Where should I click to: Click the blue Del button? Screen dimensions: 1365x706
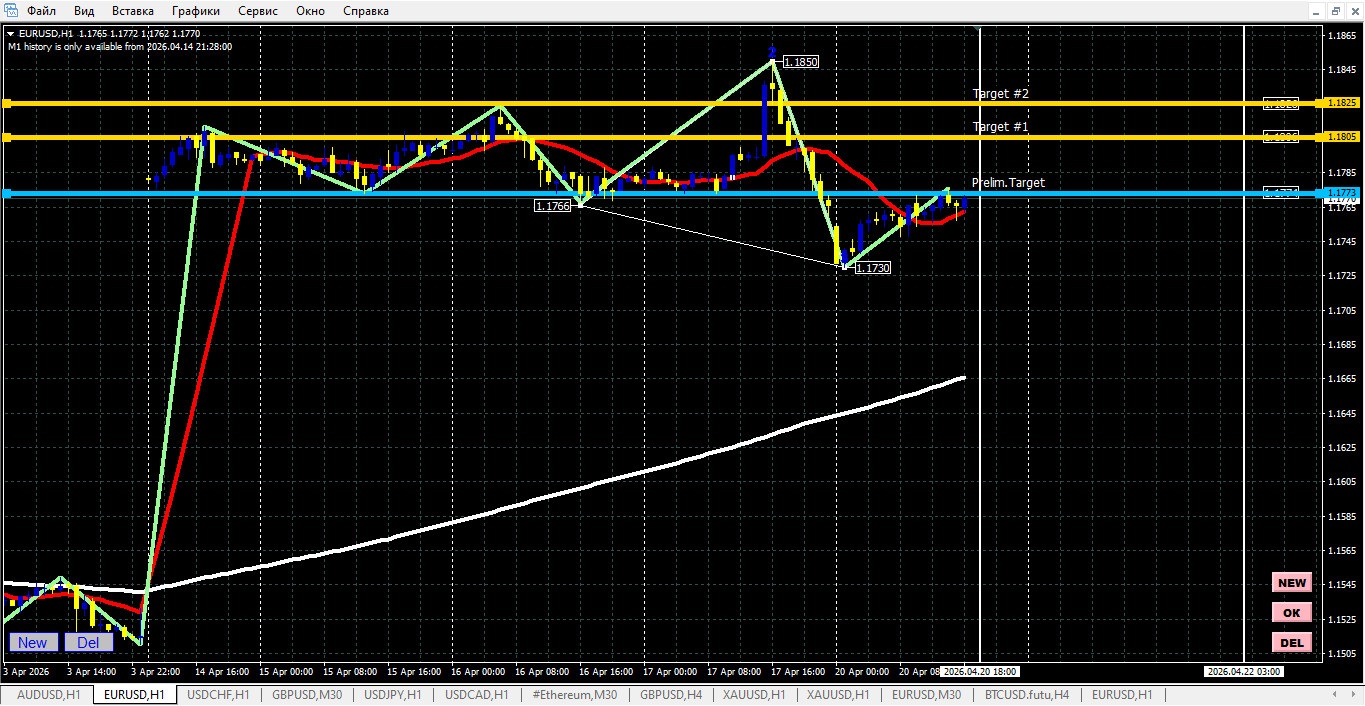[x=89, y=642]
